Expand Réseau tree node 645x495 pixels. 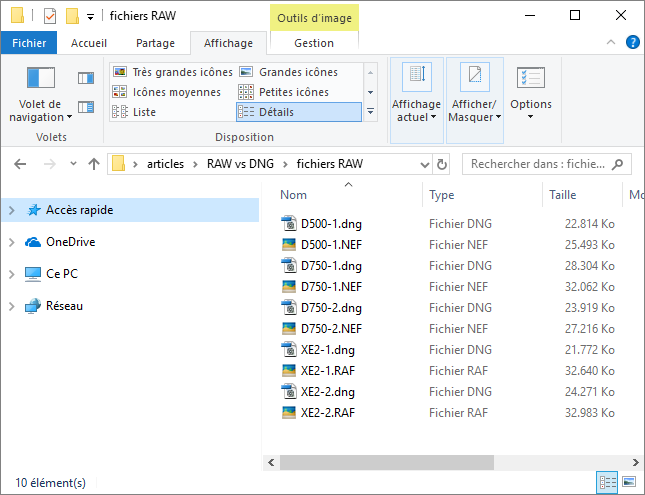point(12,306)
